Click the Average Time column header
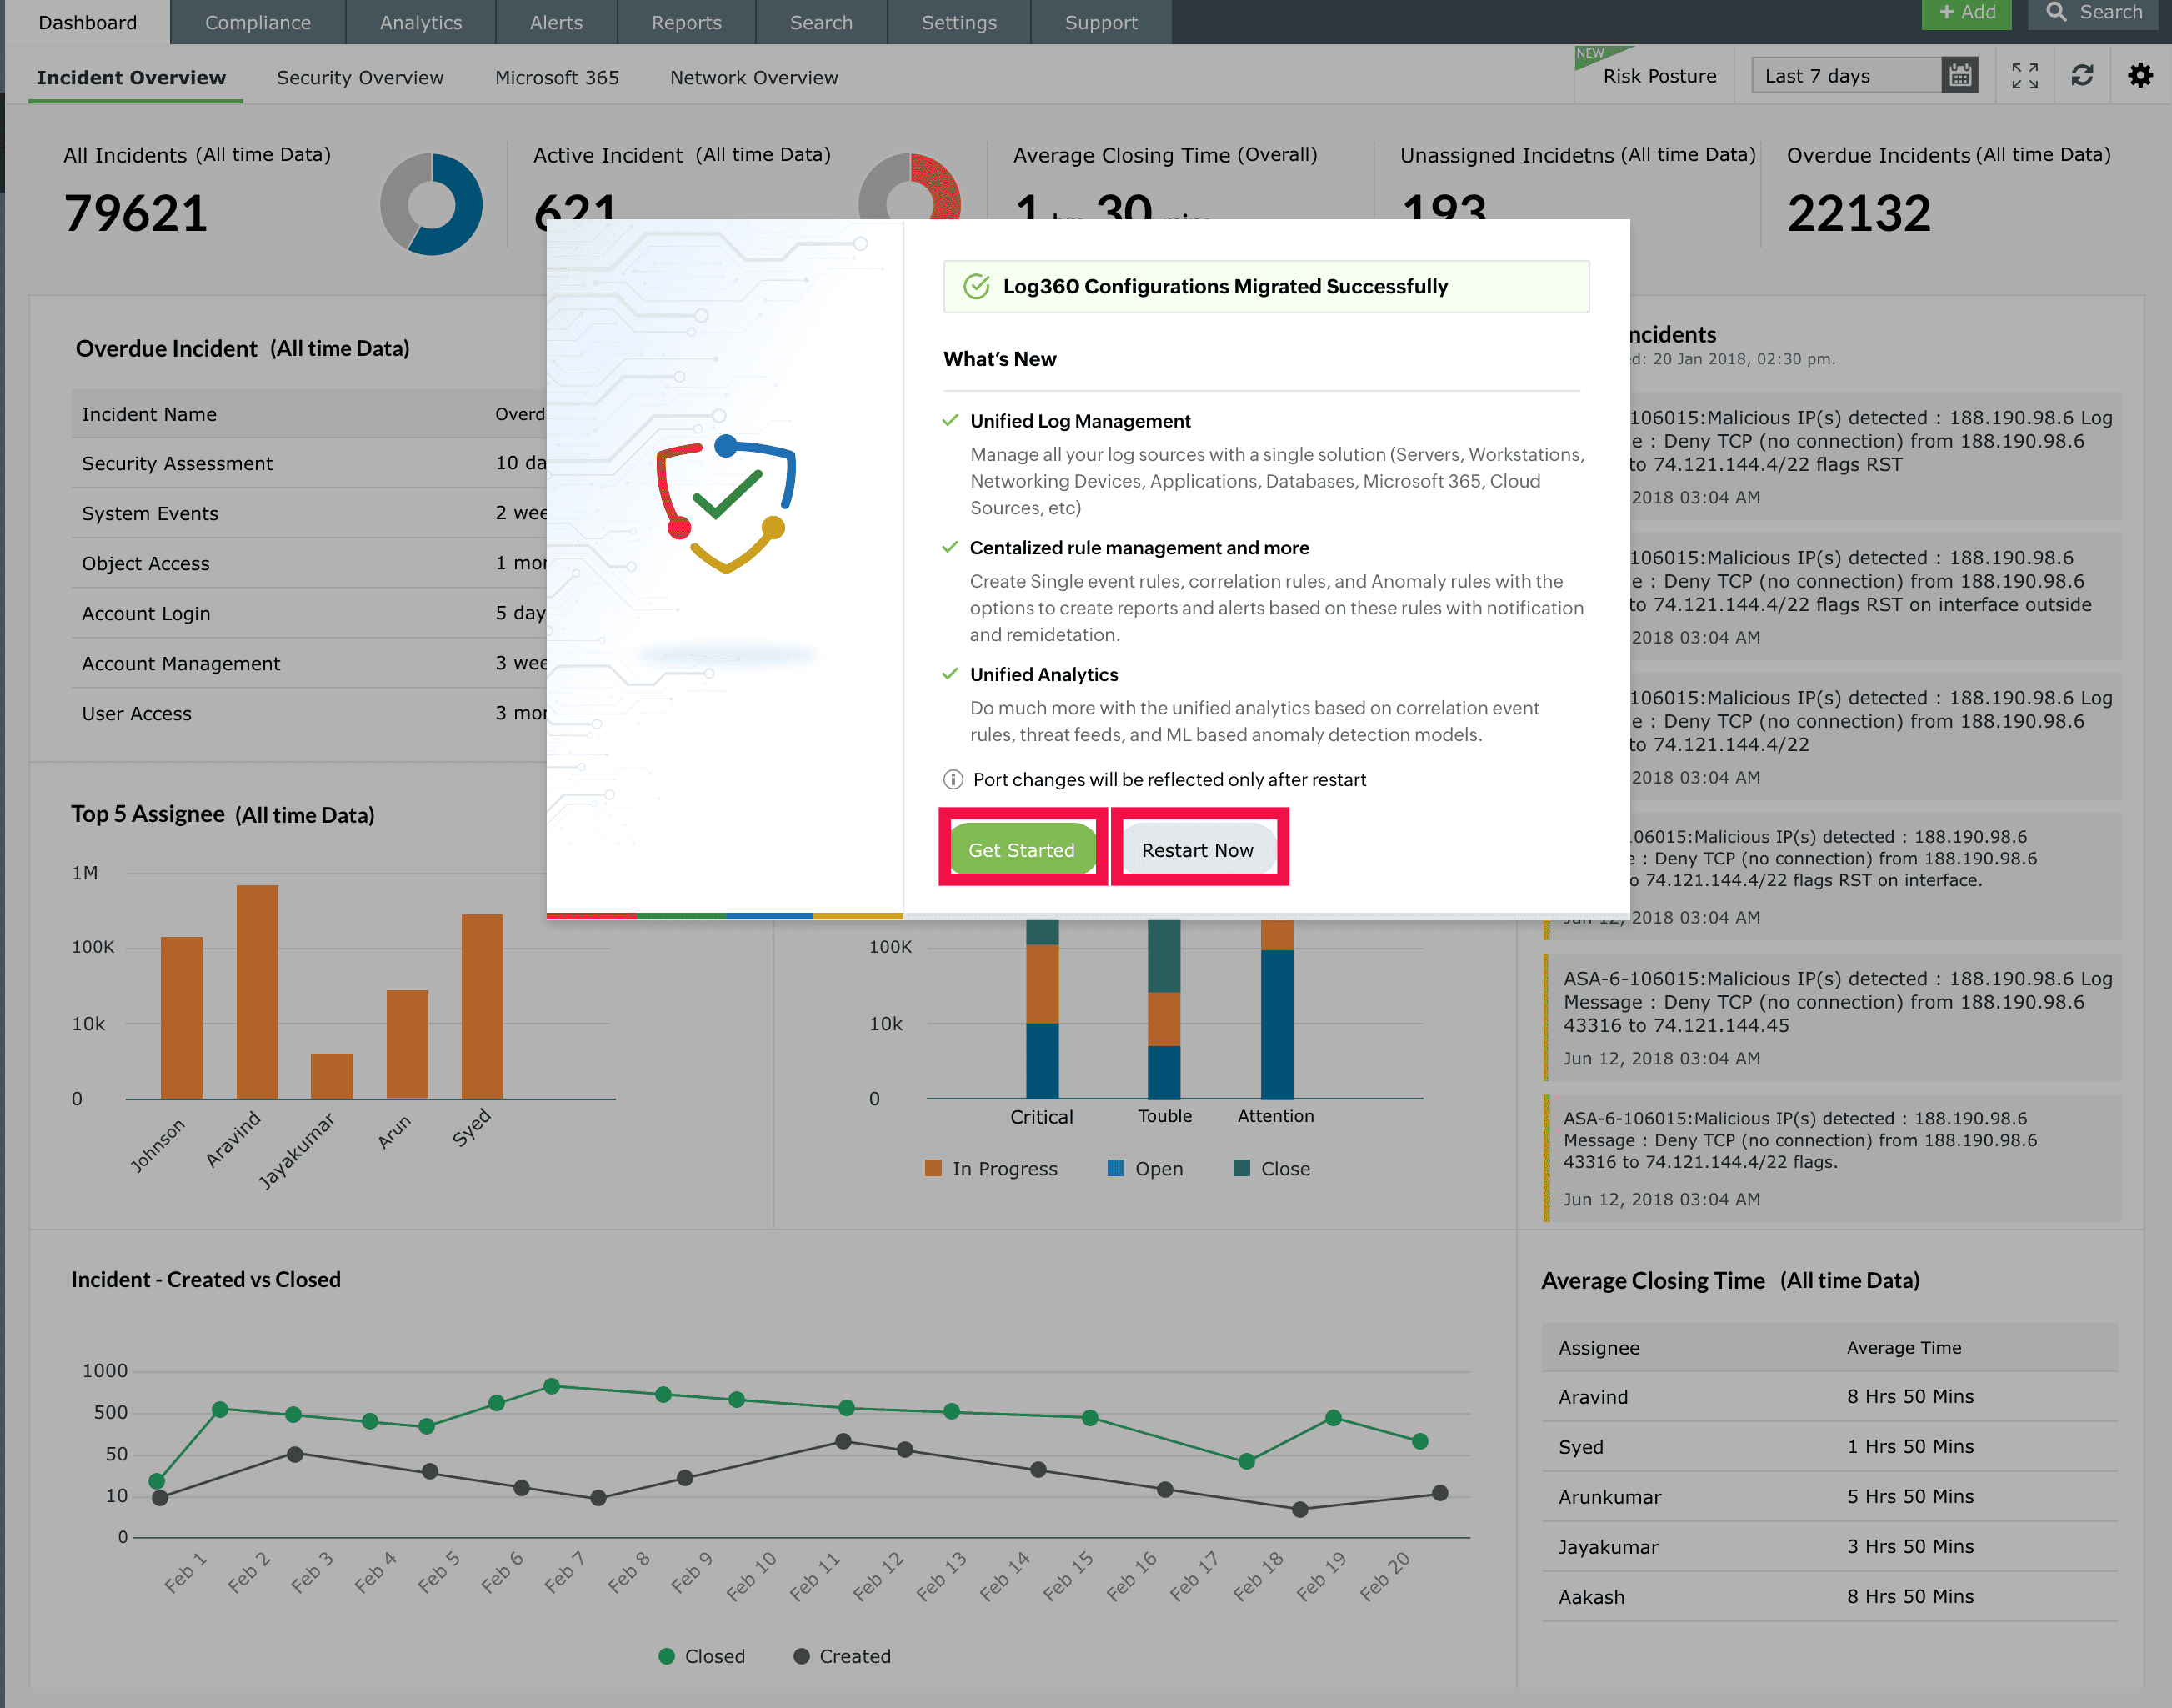2172x1708 pixels. click(1904, 1348)
